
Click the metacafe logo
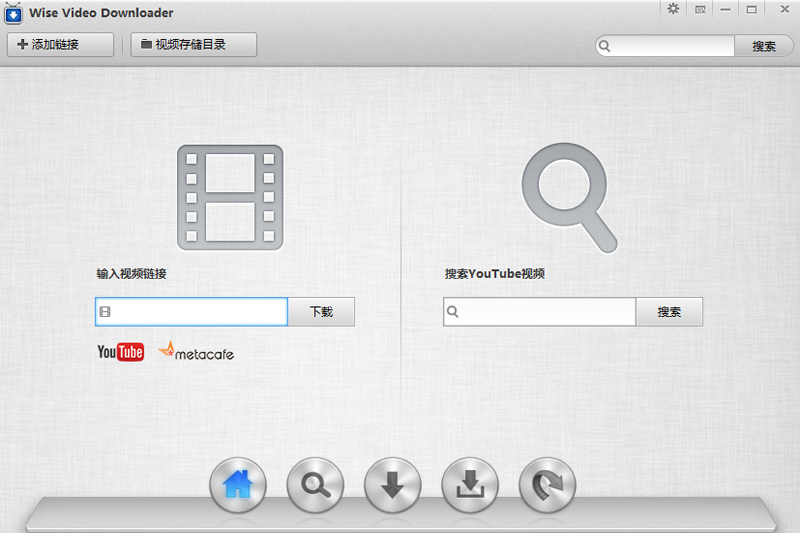tap(196, 351)
